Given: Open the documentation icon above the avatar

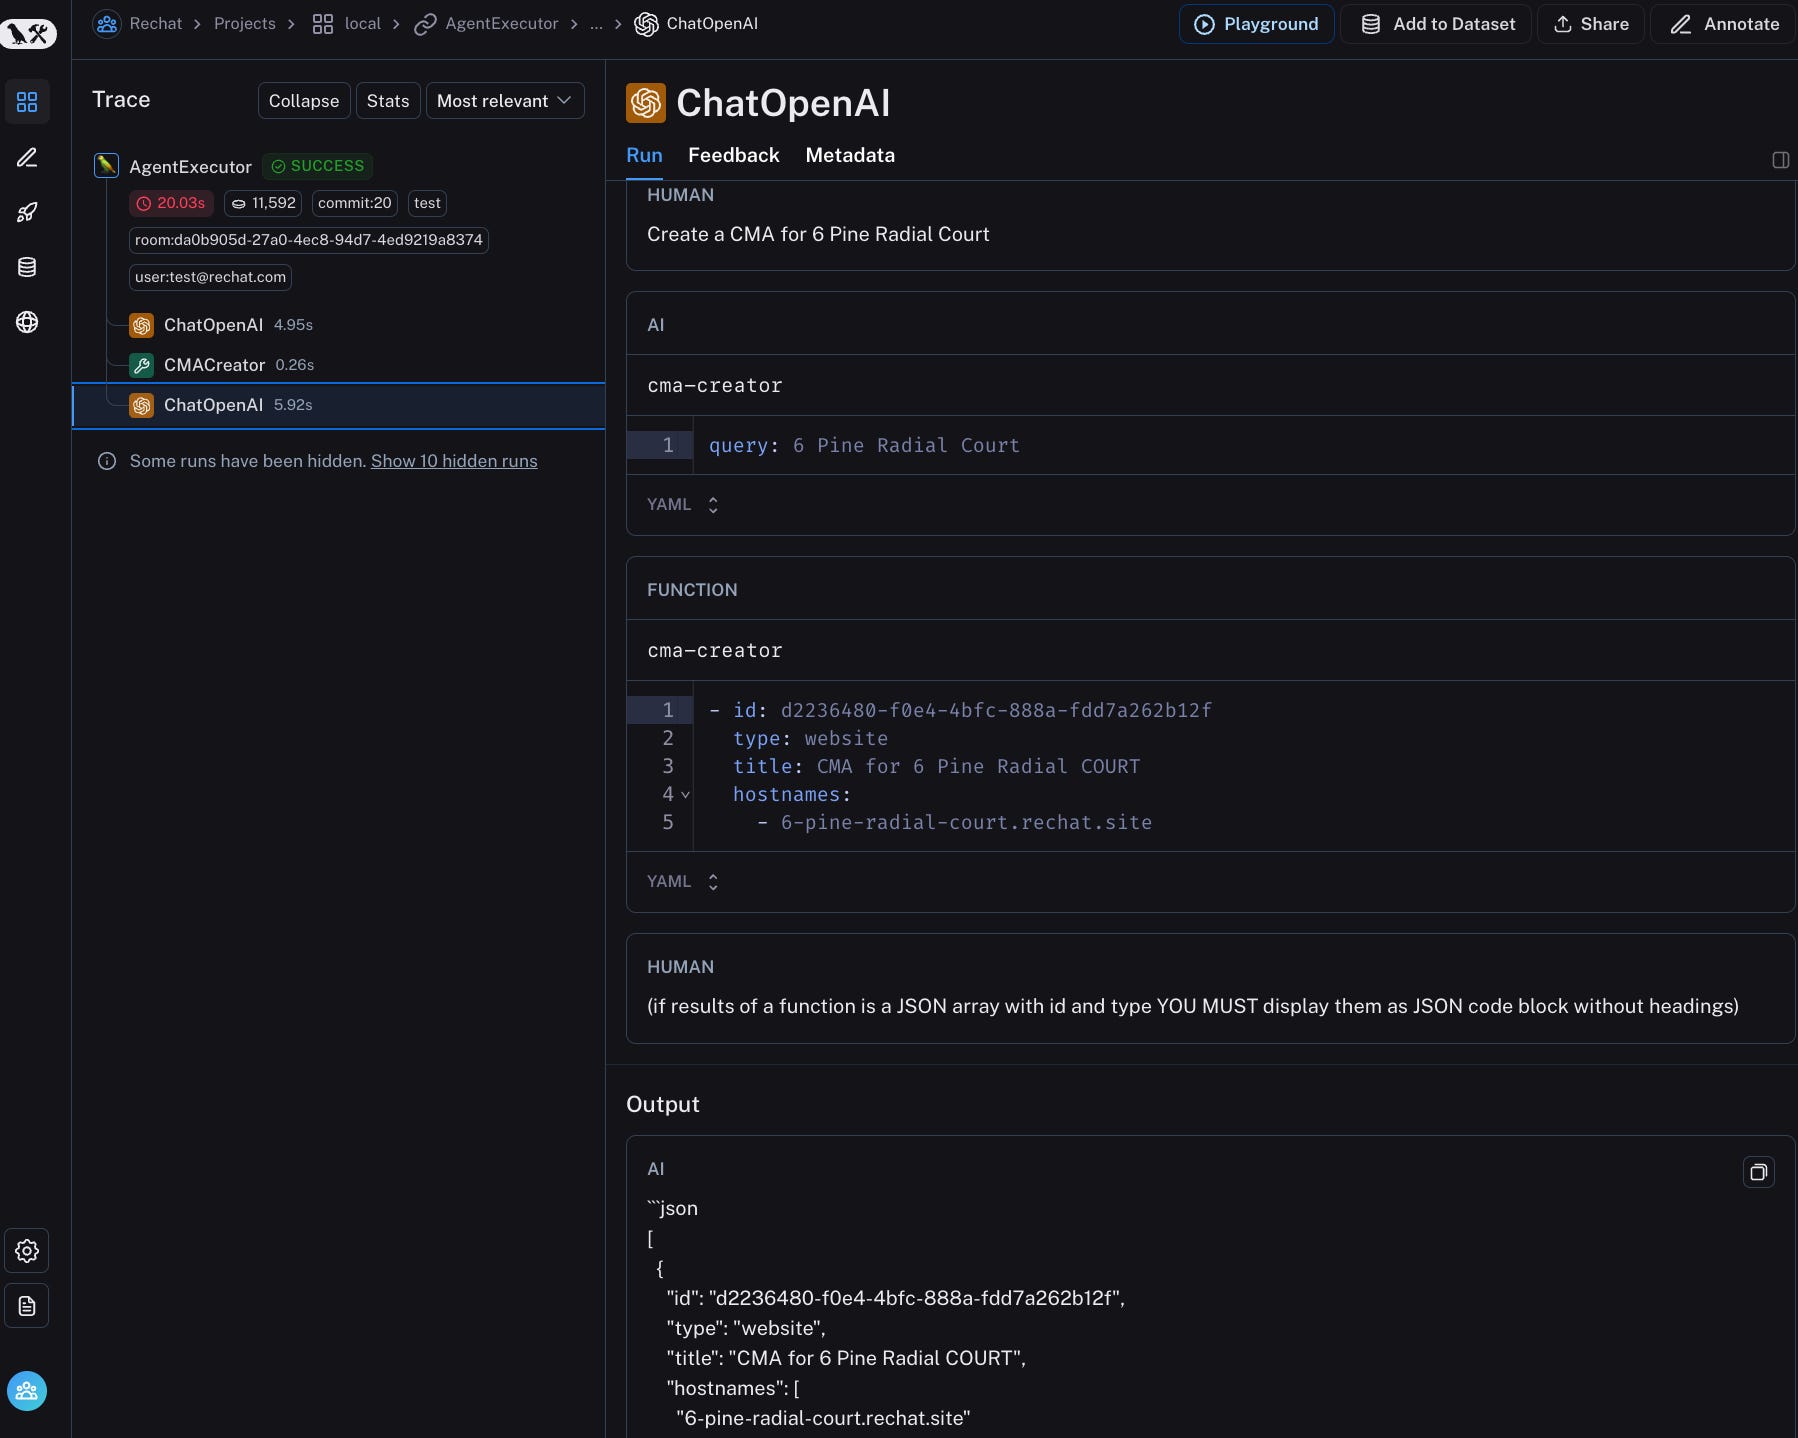Looking at the screenshot, I should (x=27, y=1306).
